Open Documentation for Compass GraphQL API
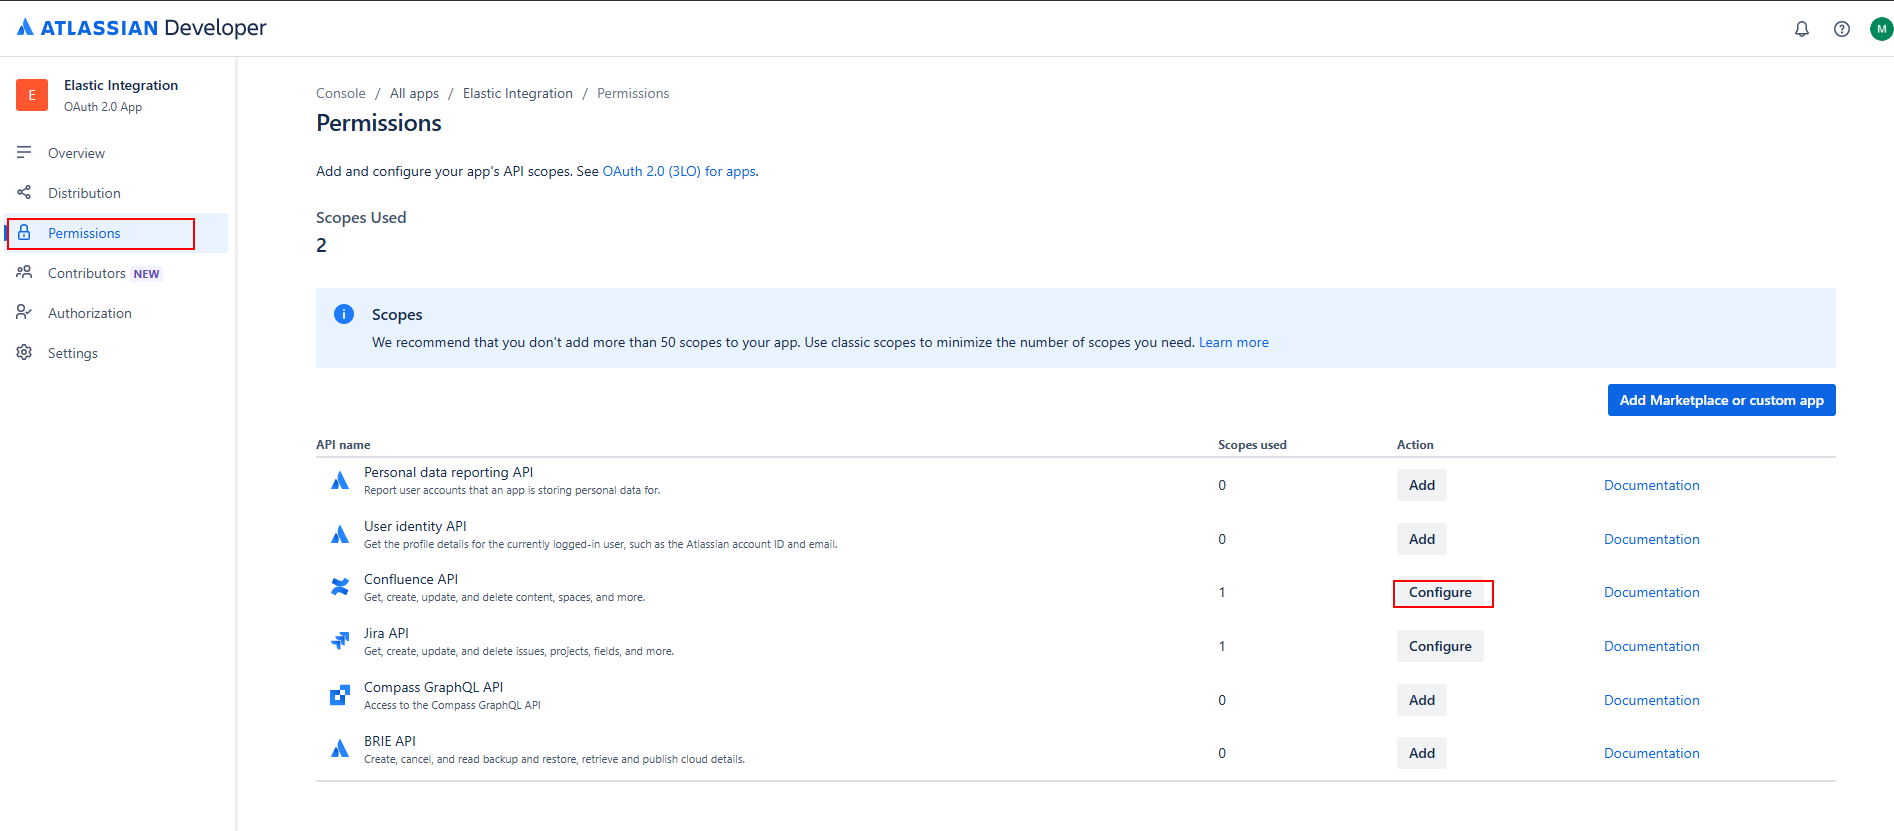 (x=1652, y=700)
